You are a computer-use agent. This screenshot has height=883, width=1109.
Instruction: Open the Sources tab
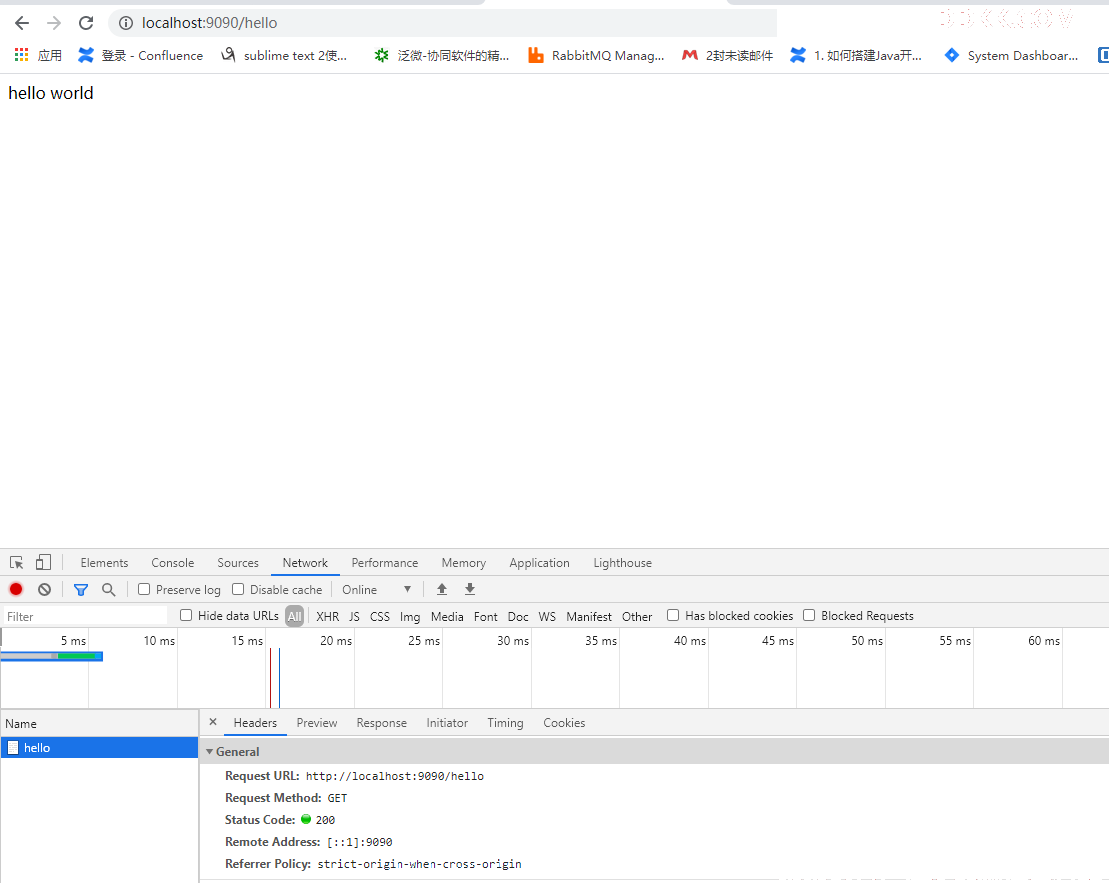tap(238, 562)
